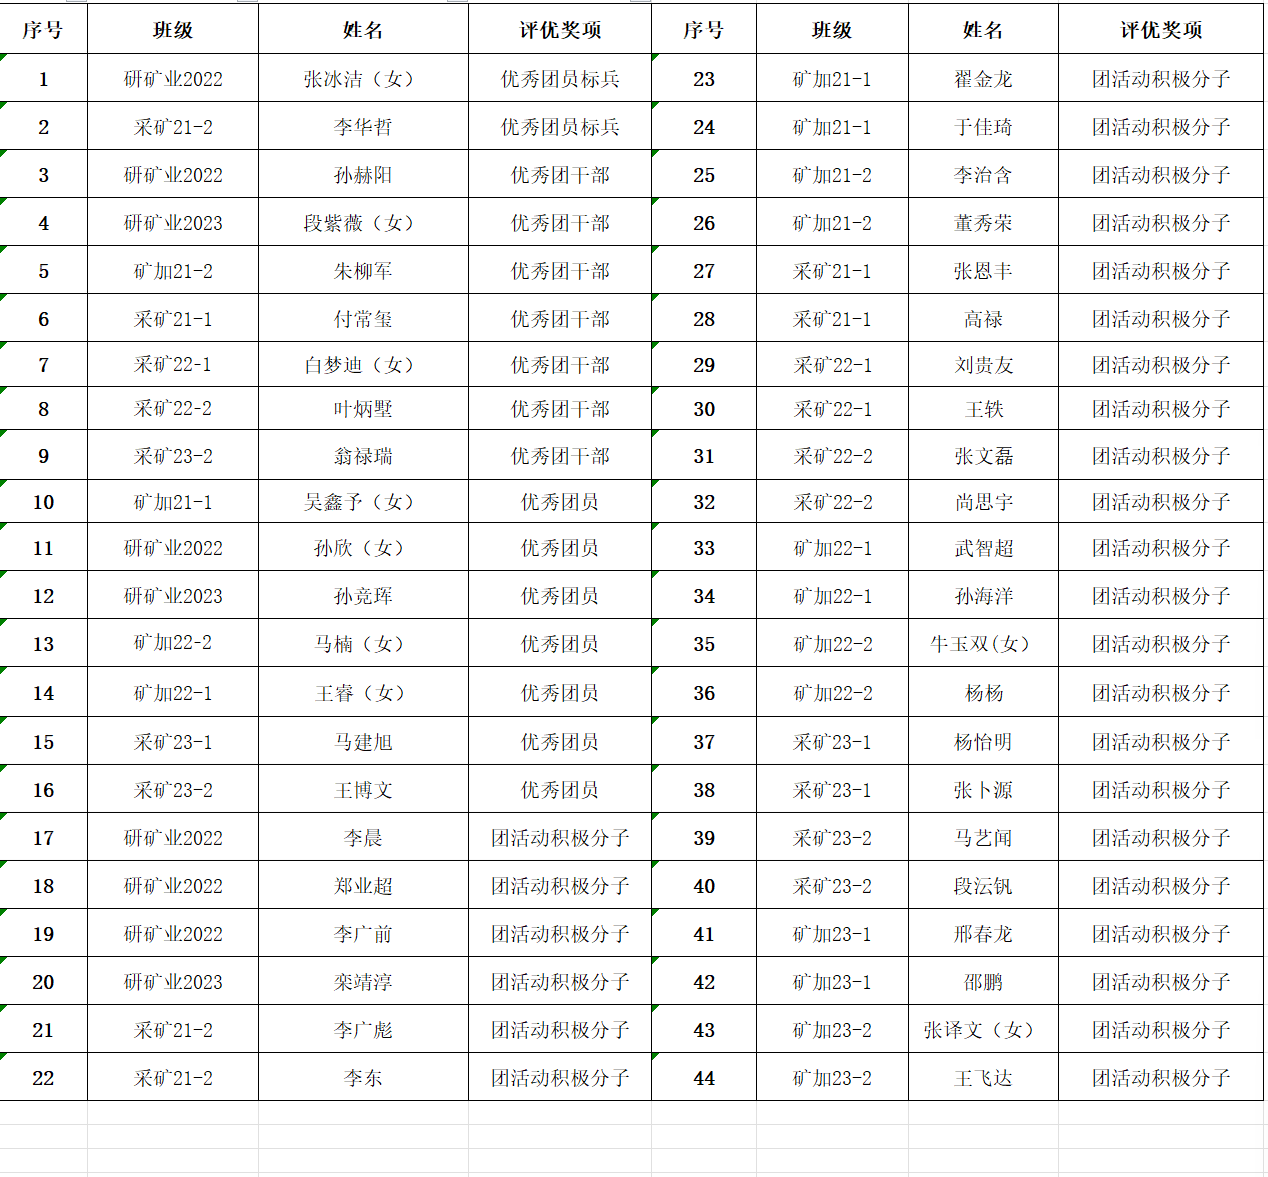Select the cell containing 张译文（女）
The width and height of the screenshot is (1268, 1177).
[982, 1030]
